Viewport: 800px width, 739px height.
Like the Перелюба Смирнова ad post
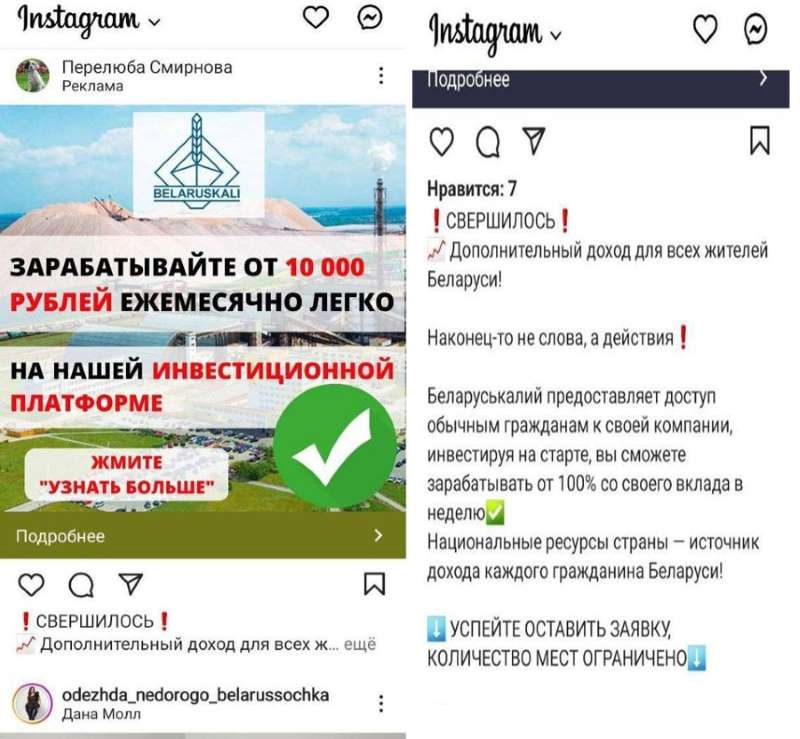[31, 584]
